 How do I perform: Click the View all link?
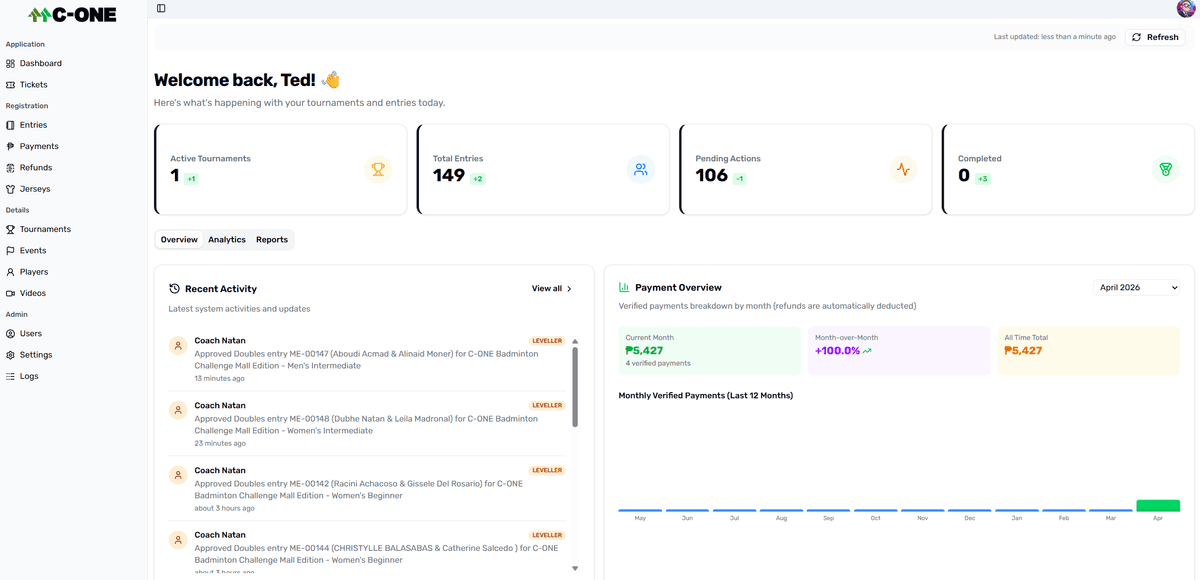click(552, 289)
